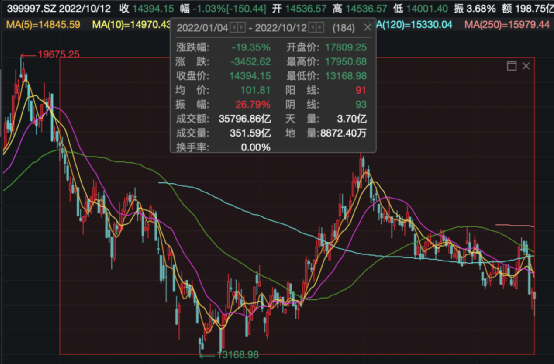Viewport: 554px width, 364px height.
Task: Click the 399997.SZ ticker title
Action: click(31, 8)
